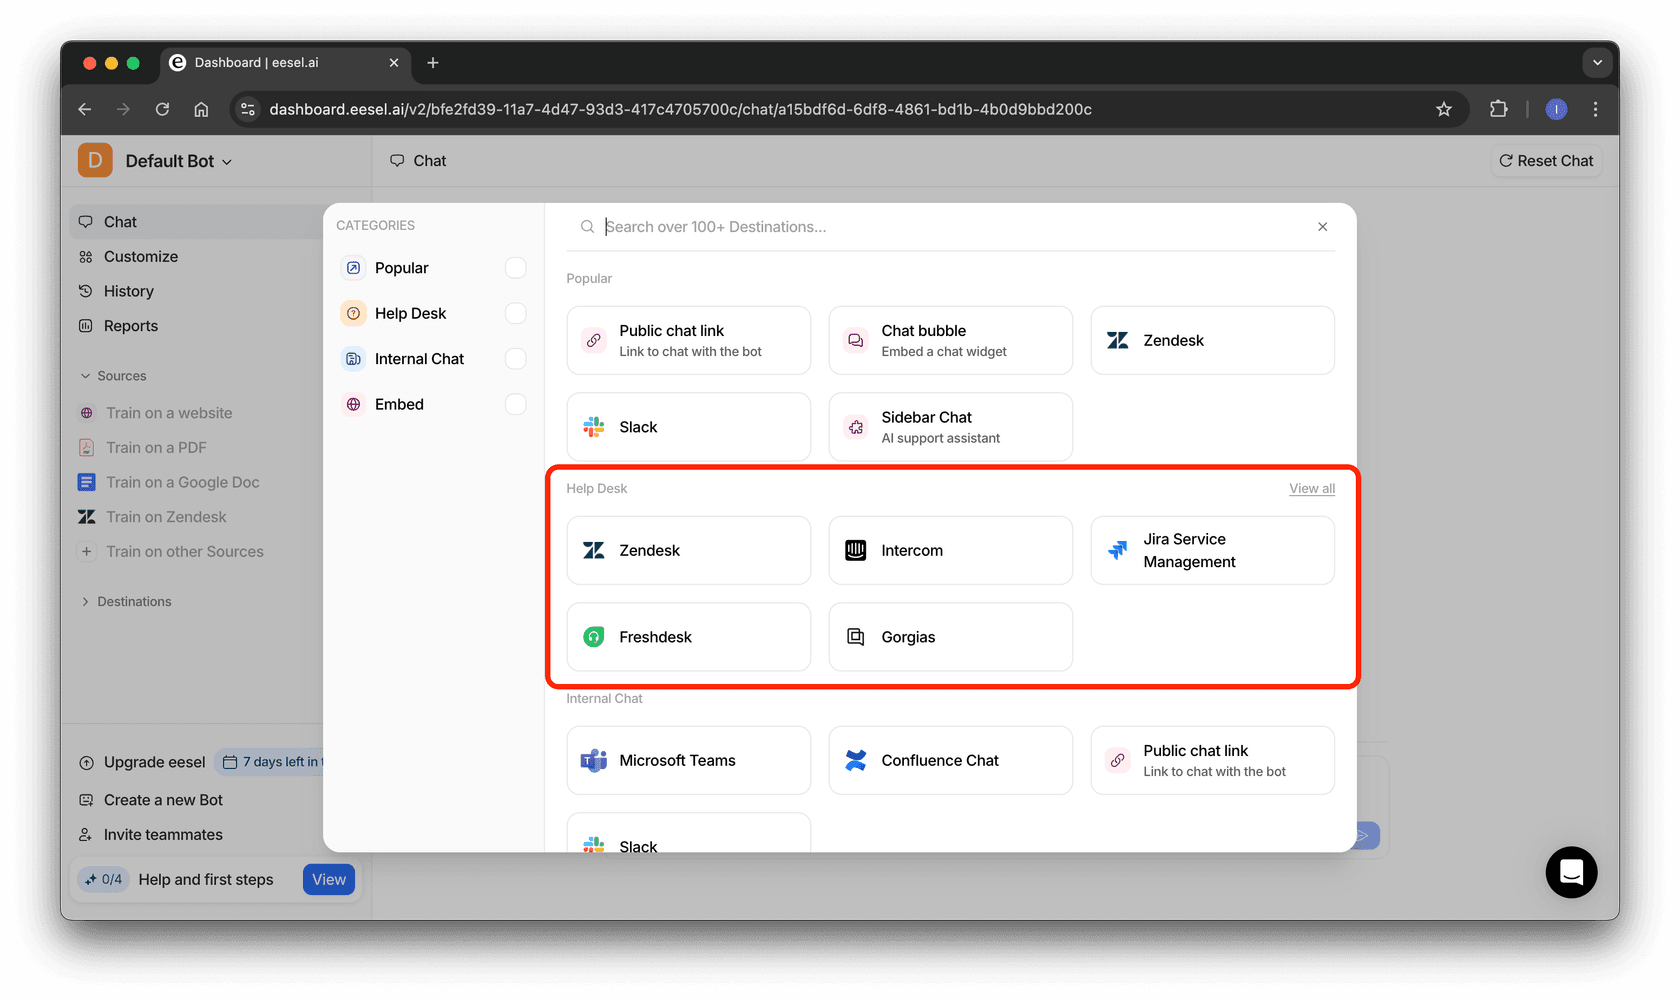This screenshot has height=1000, width=1680.
Task: Open the Public chat link card under Popular
Action: click(688, 340)
